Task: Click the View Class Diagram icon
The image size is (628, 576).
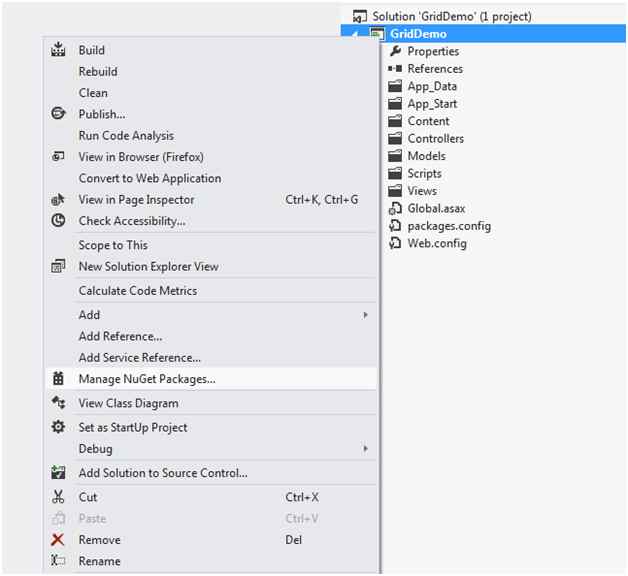Action: [58, 403]
